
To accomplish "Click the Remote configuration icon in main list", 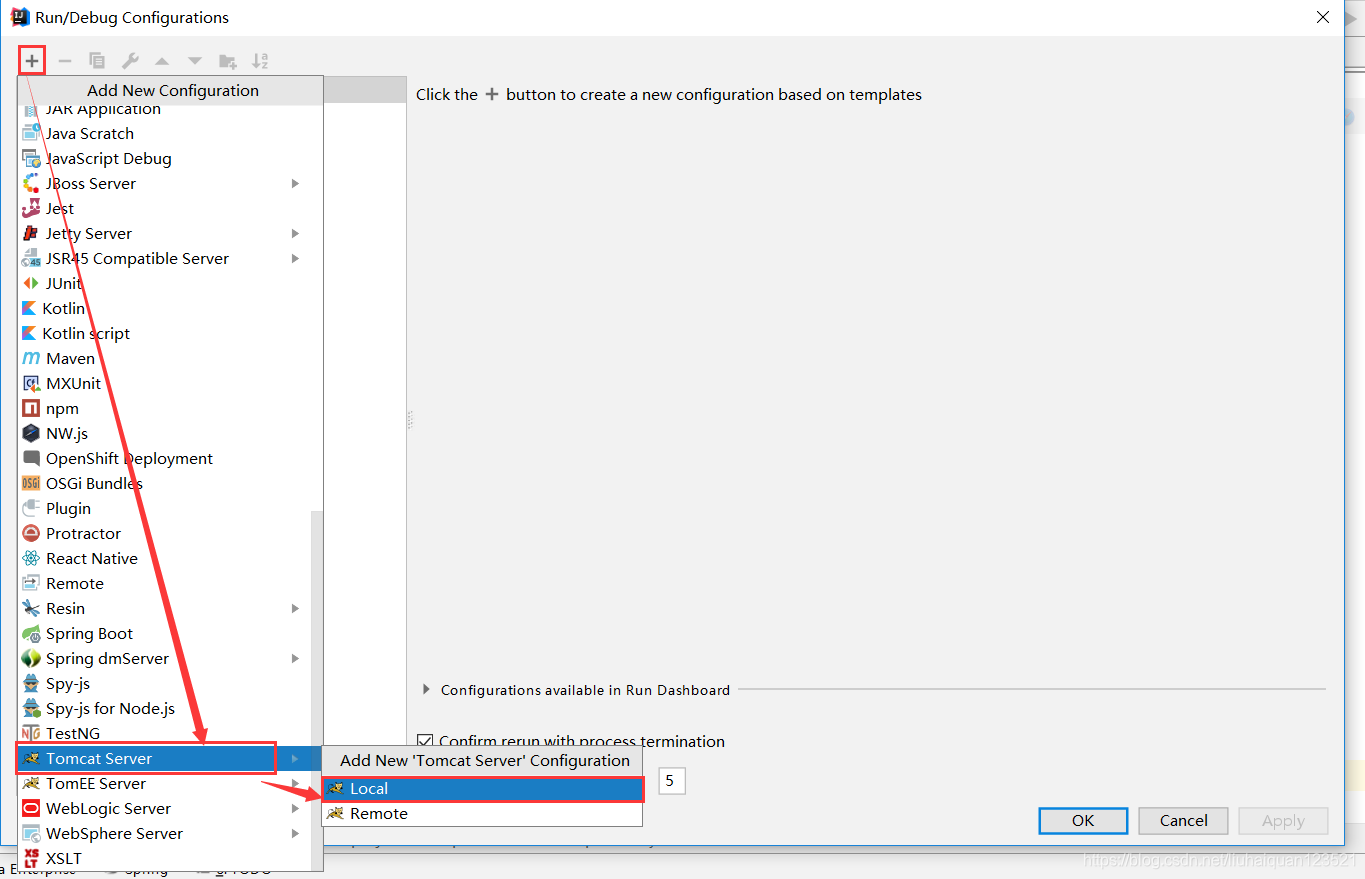I will [31, 583].
